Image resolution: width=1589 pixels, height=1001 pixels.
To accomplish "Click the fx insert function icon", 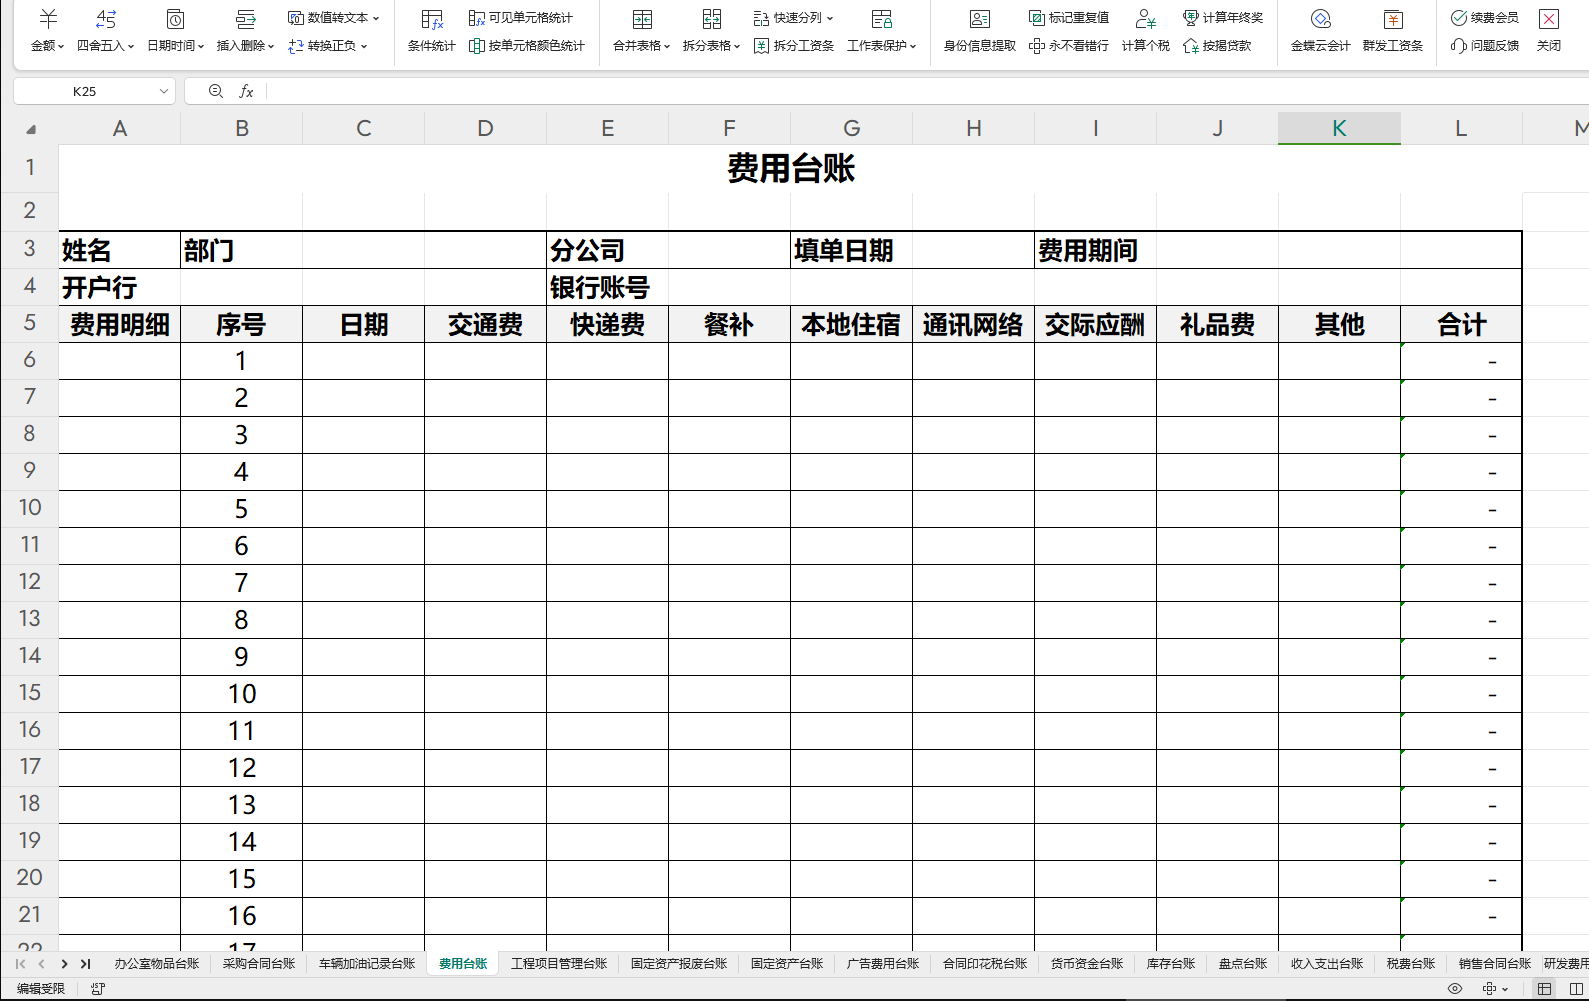I will (246, 91).
